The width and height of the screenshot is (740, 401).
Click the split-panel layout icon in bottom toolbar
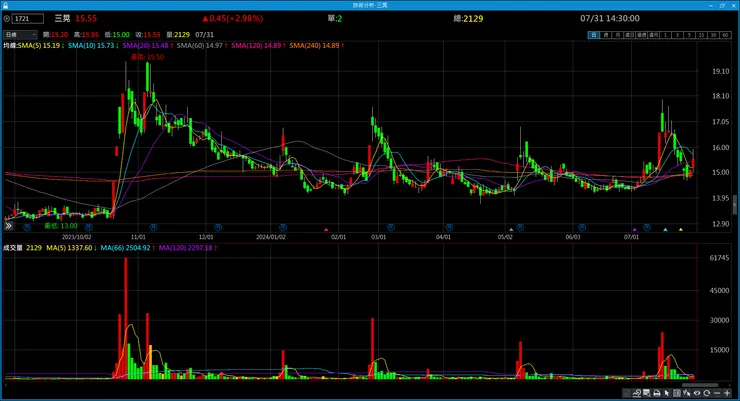(677, 393)
